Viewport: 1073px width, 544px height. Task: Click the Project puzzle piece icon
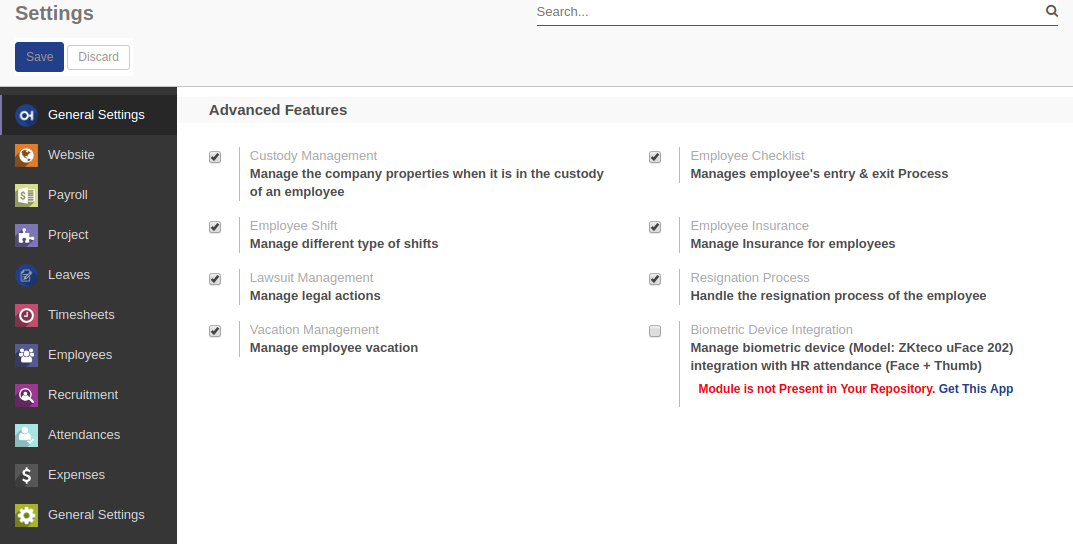[27, 235]
